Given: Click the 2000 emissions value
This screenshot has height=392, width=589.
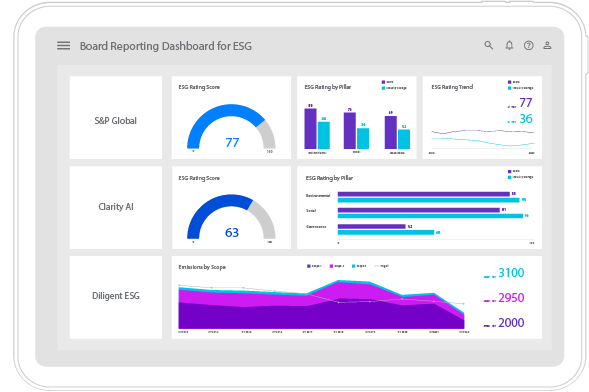Looking at the screenshot, I should pyautogui.click(x=511, y=323).
